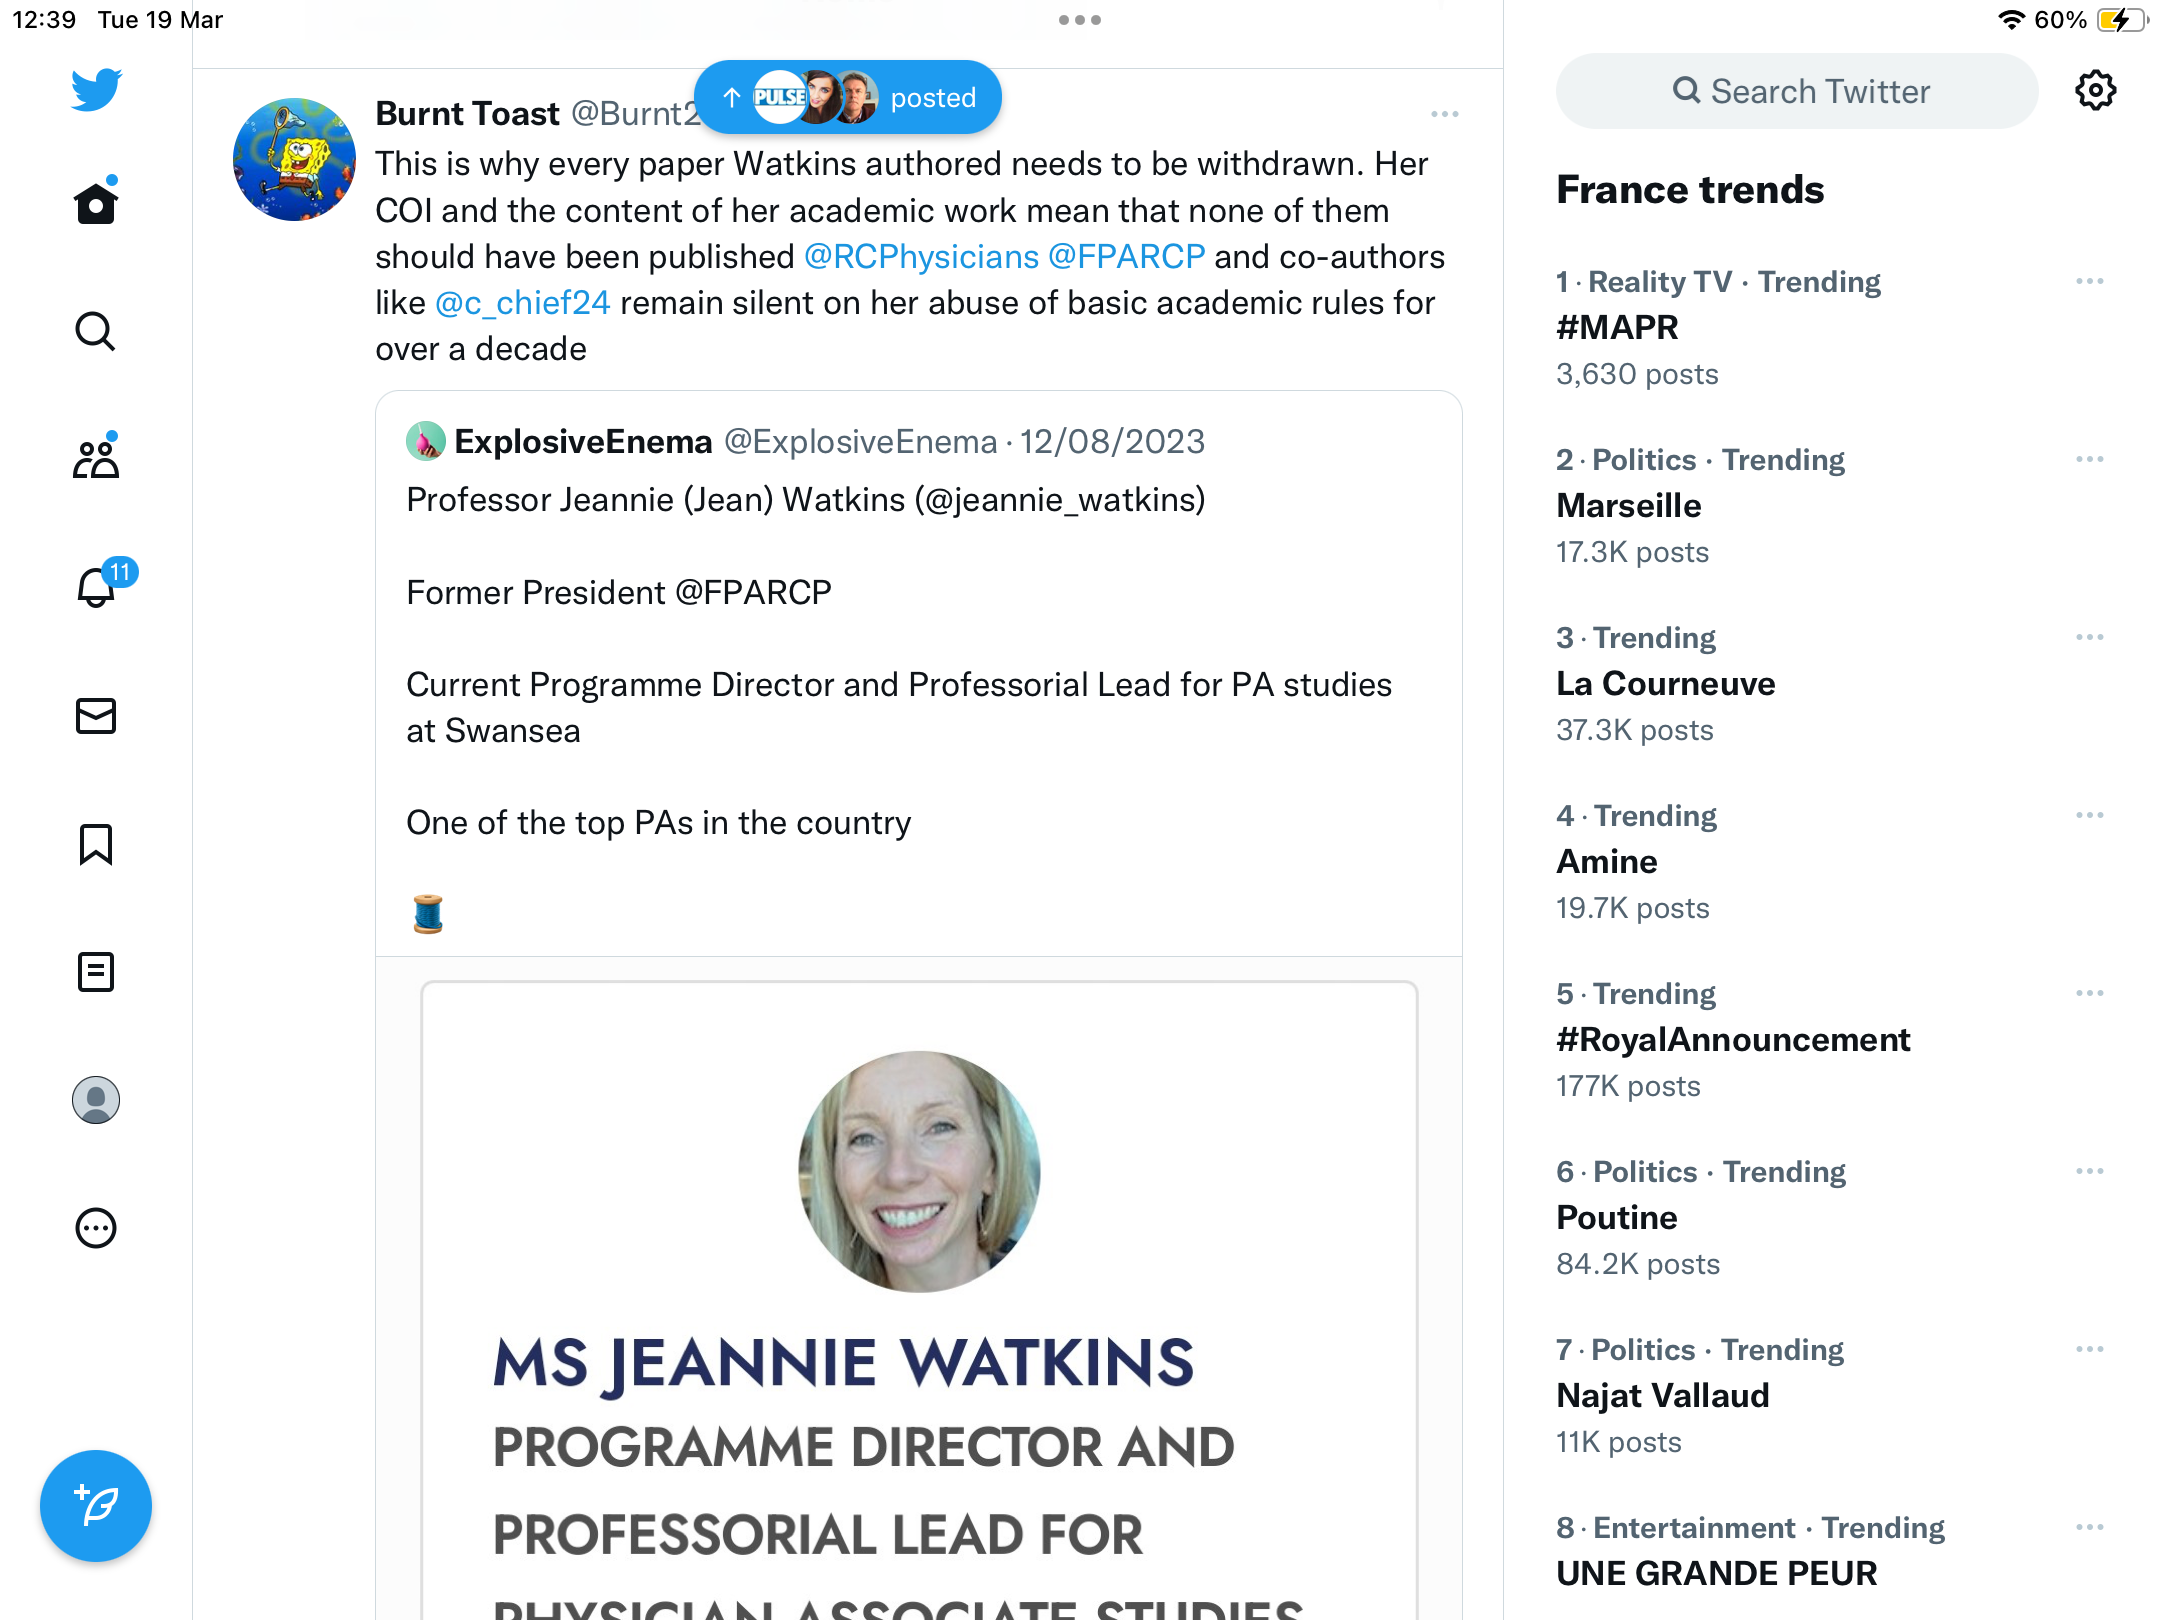
Task: Open Lists icon in sidebar
Action: click(x=96, y=971)
